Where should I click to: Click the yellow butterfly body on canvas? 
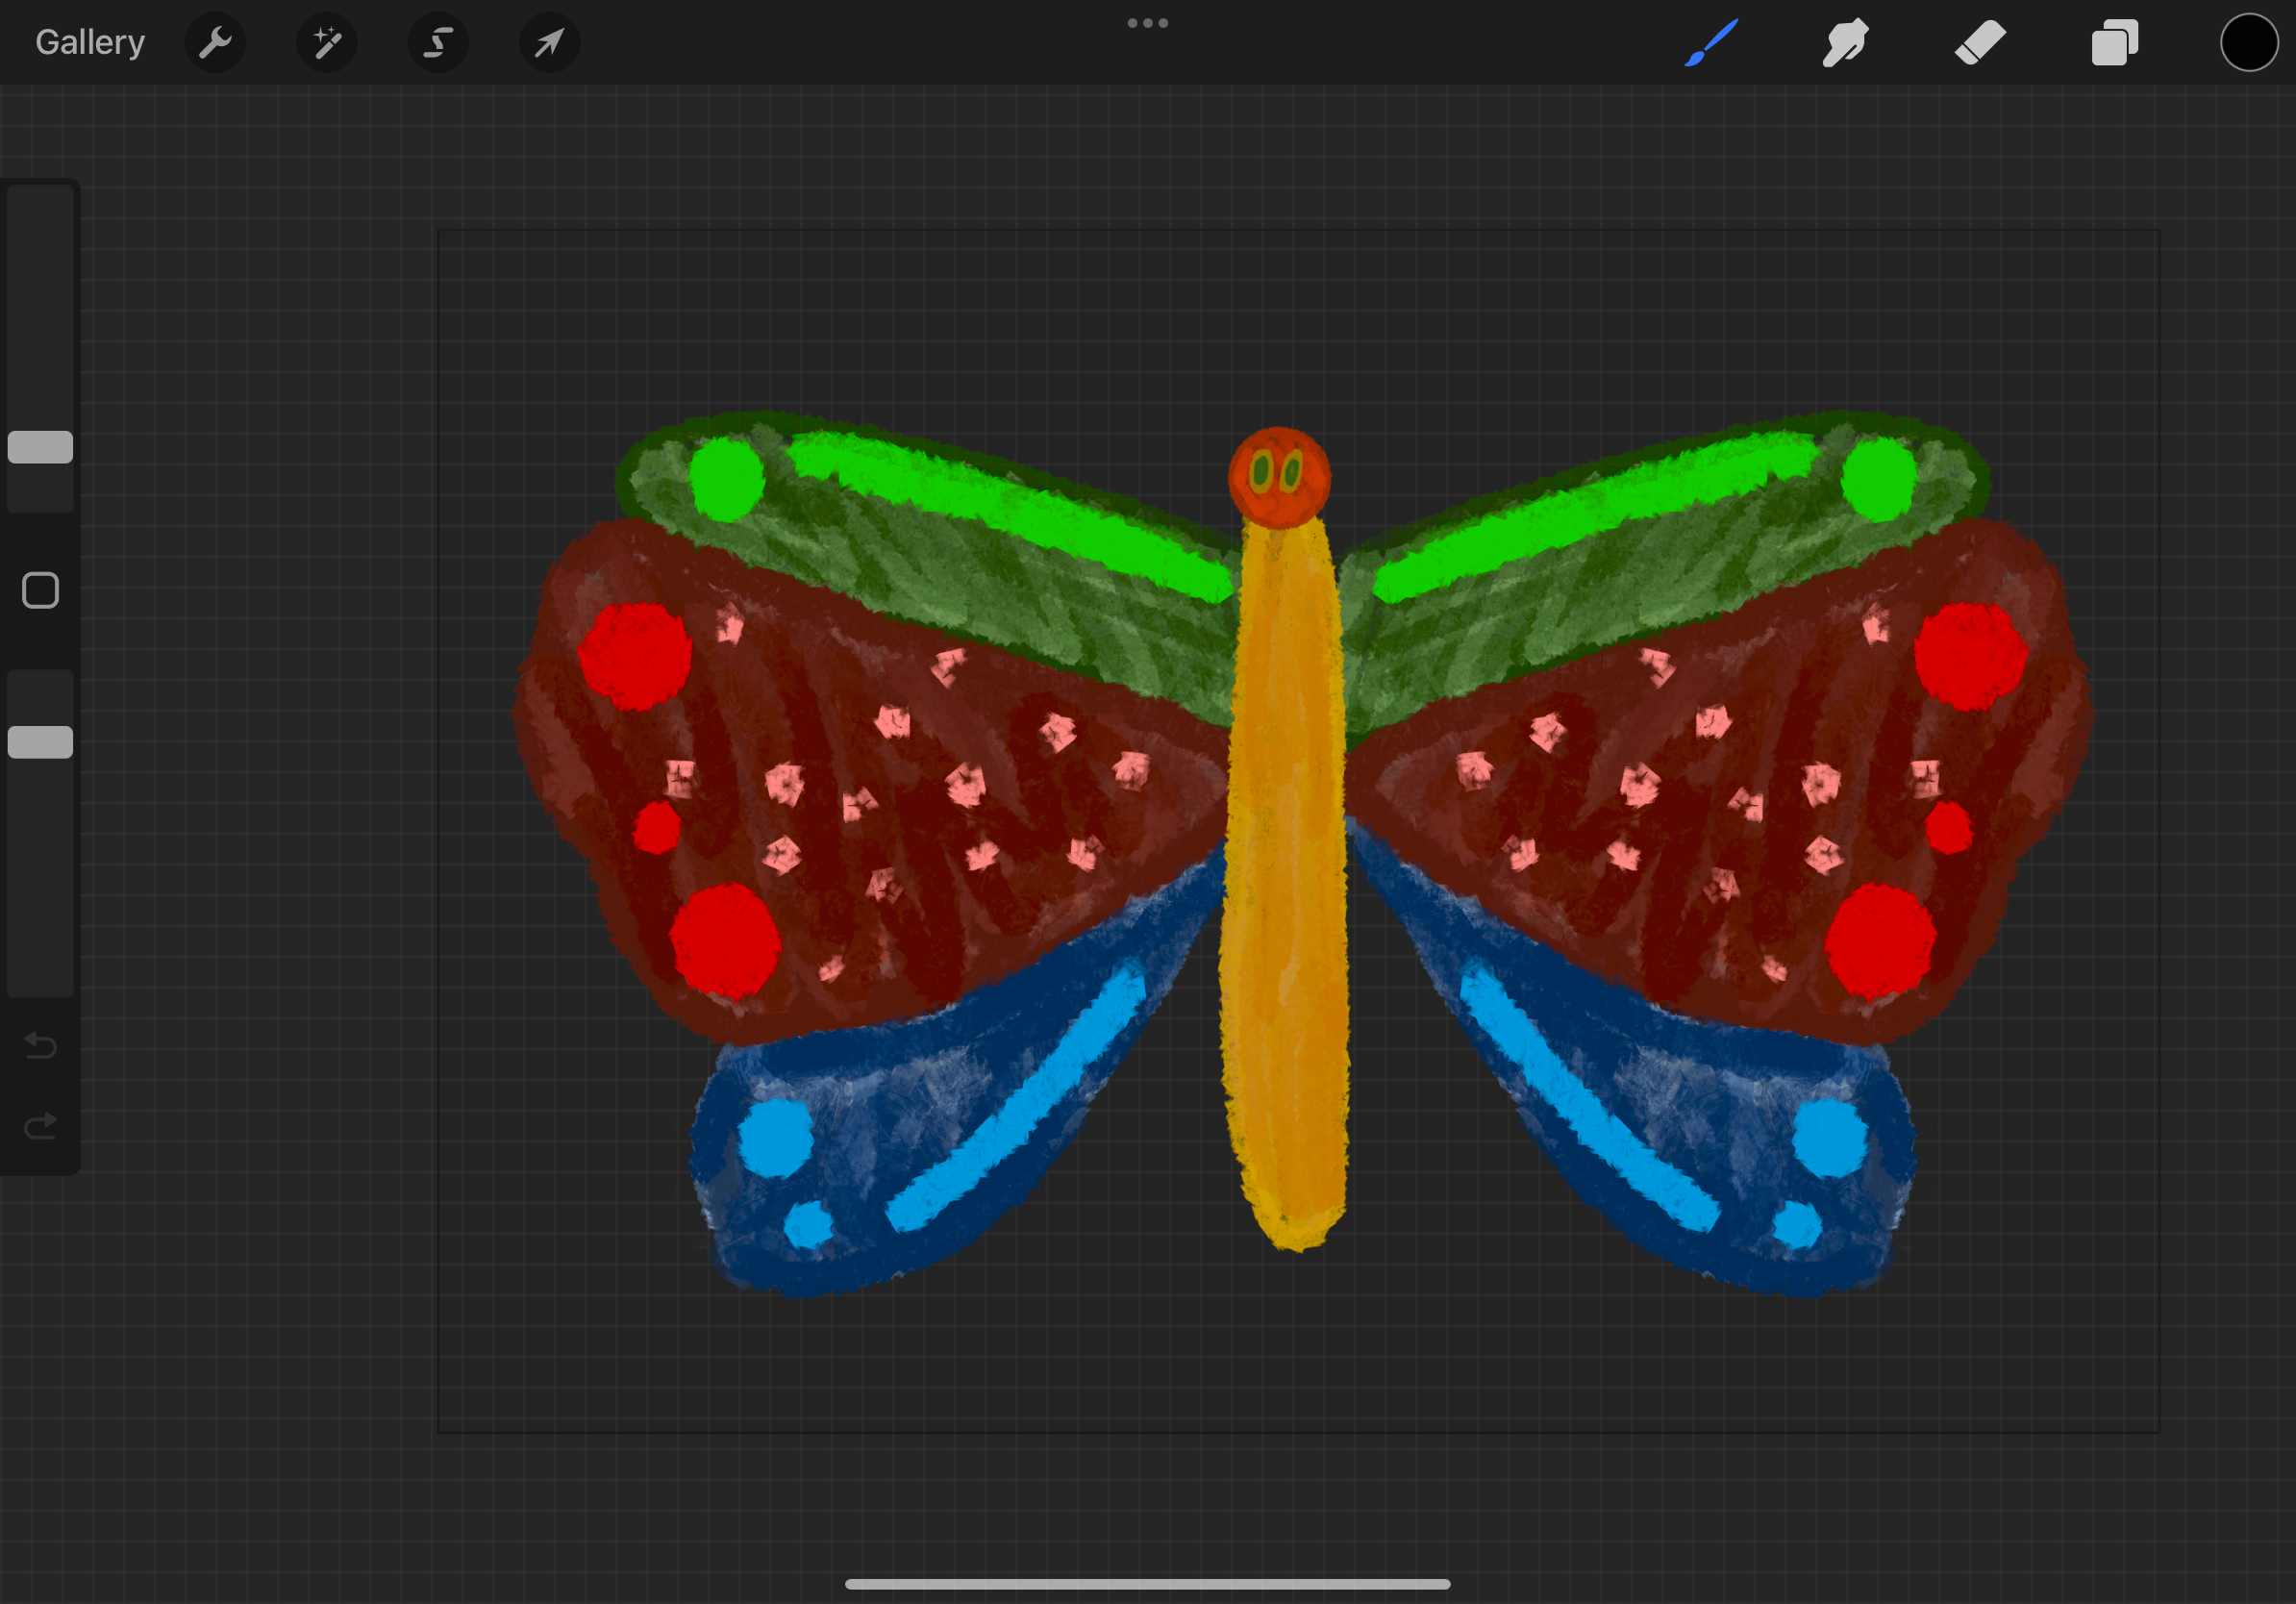1284,880
